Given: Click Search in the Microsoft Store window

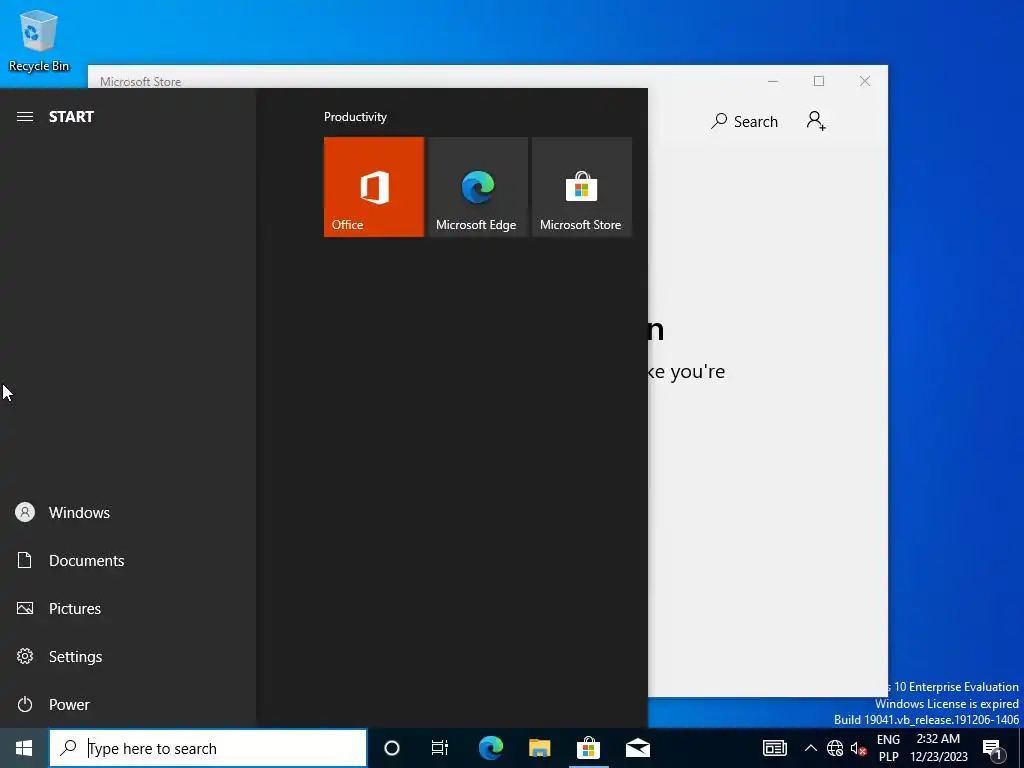Looking at the screenshot, I should click(744, 121).
